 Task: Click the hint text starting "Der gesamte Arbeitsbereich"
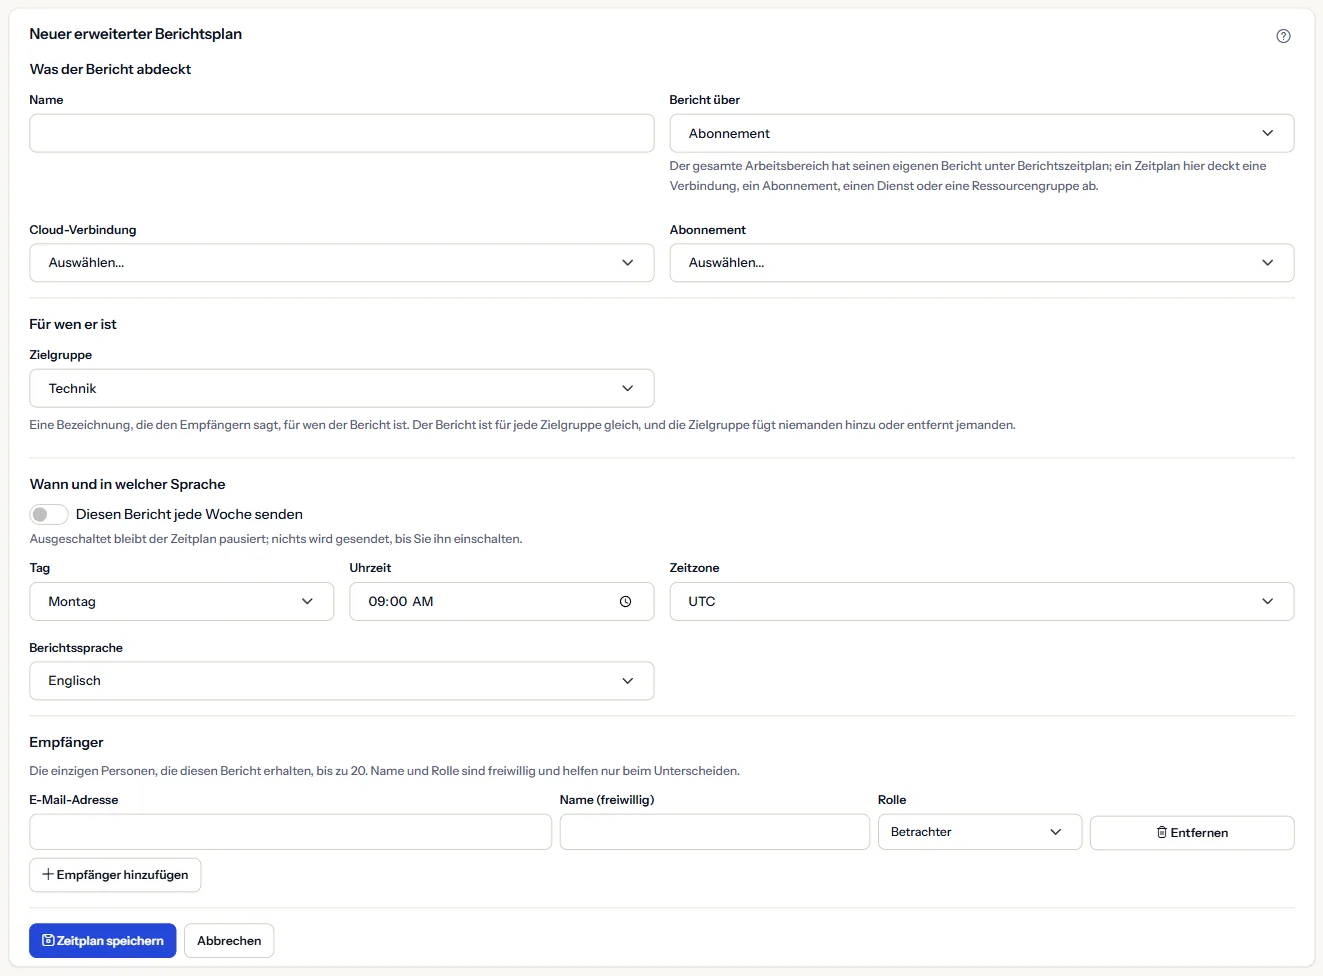968,176
